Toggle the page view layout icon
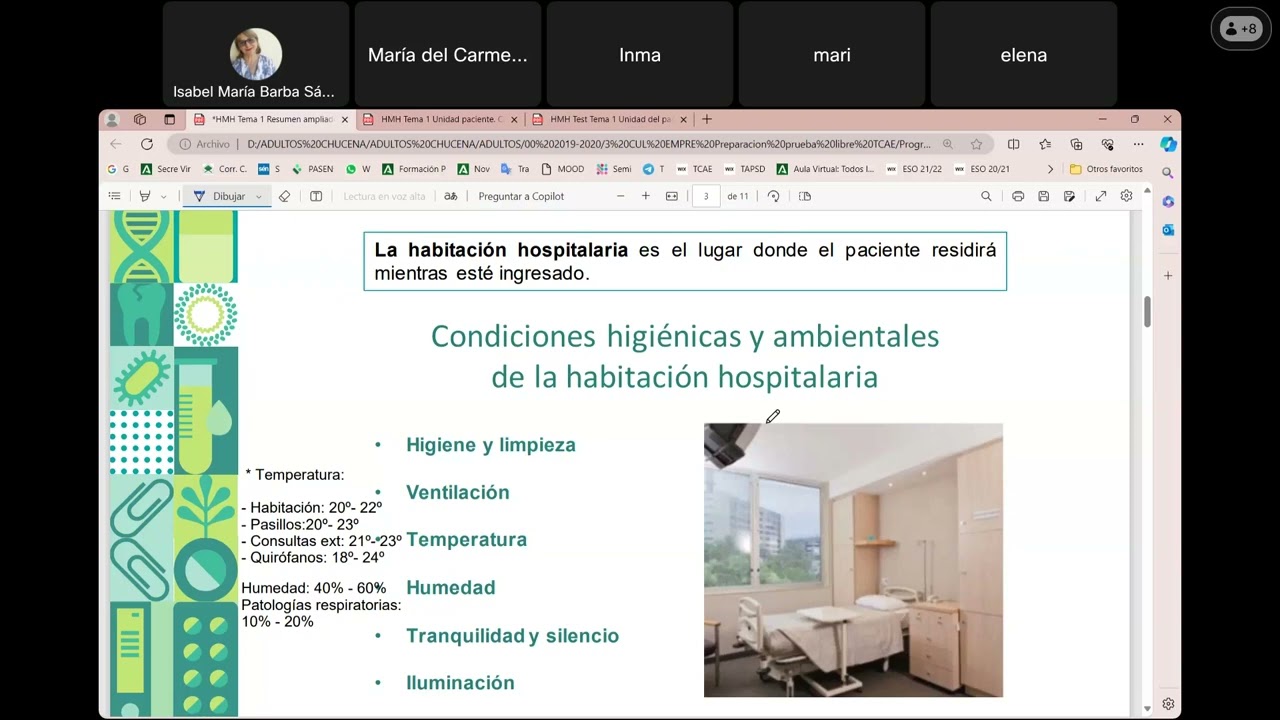 805,196
